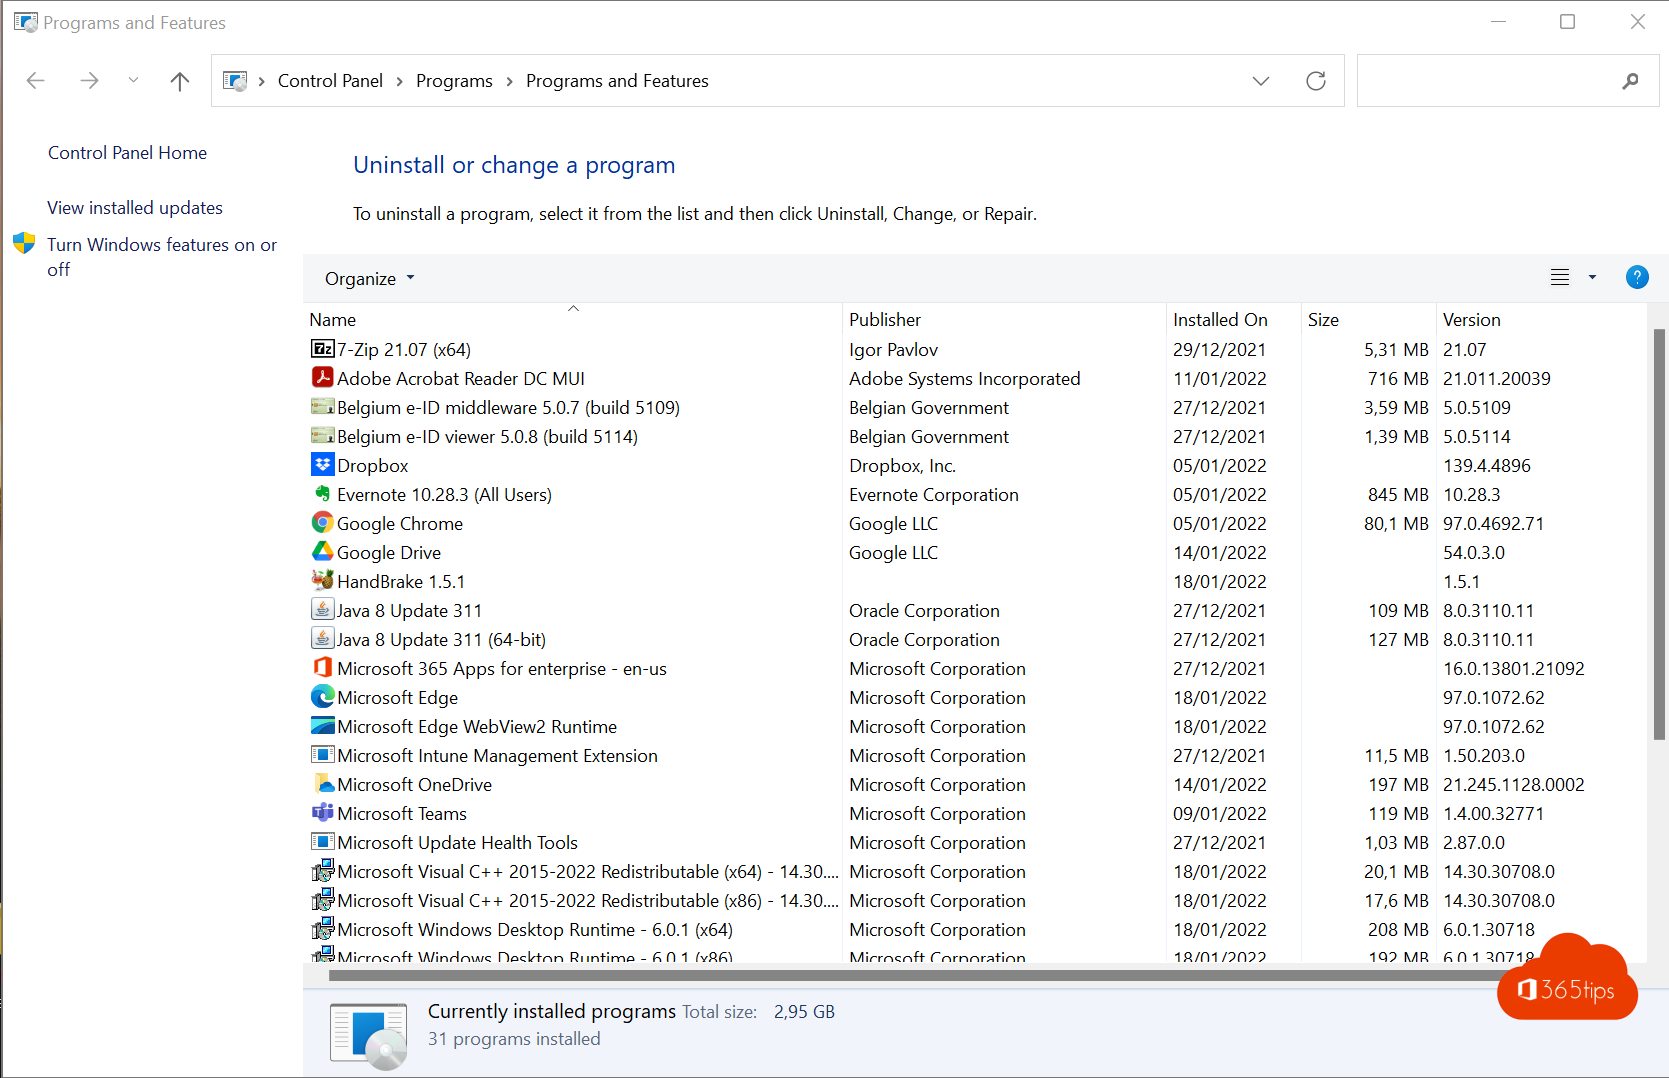Click version 21.245.1128.0002 cell
The height and width of the screenshot is (1078, 1669).
click(1513, 785)
